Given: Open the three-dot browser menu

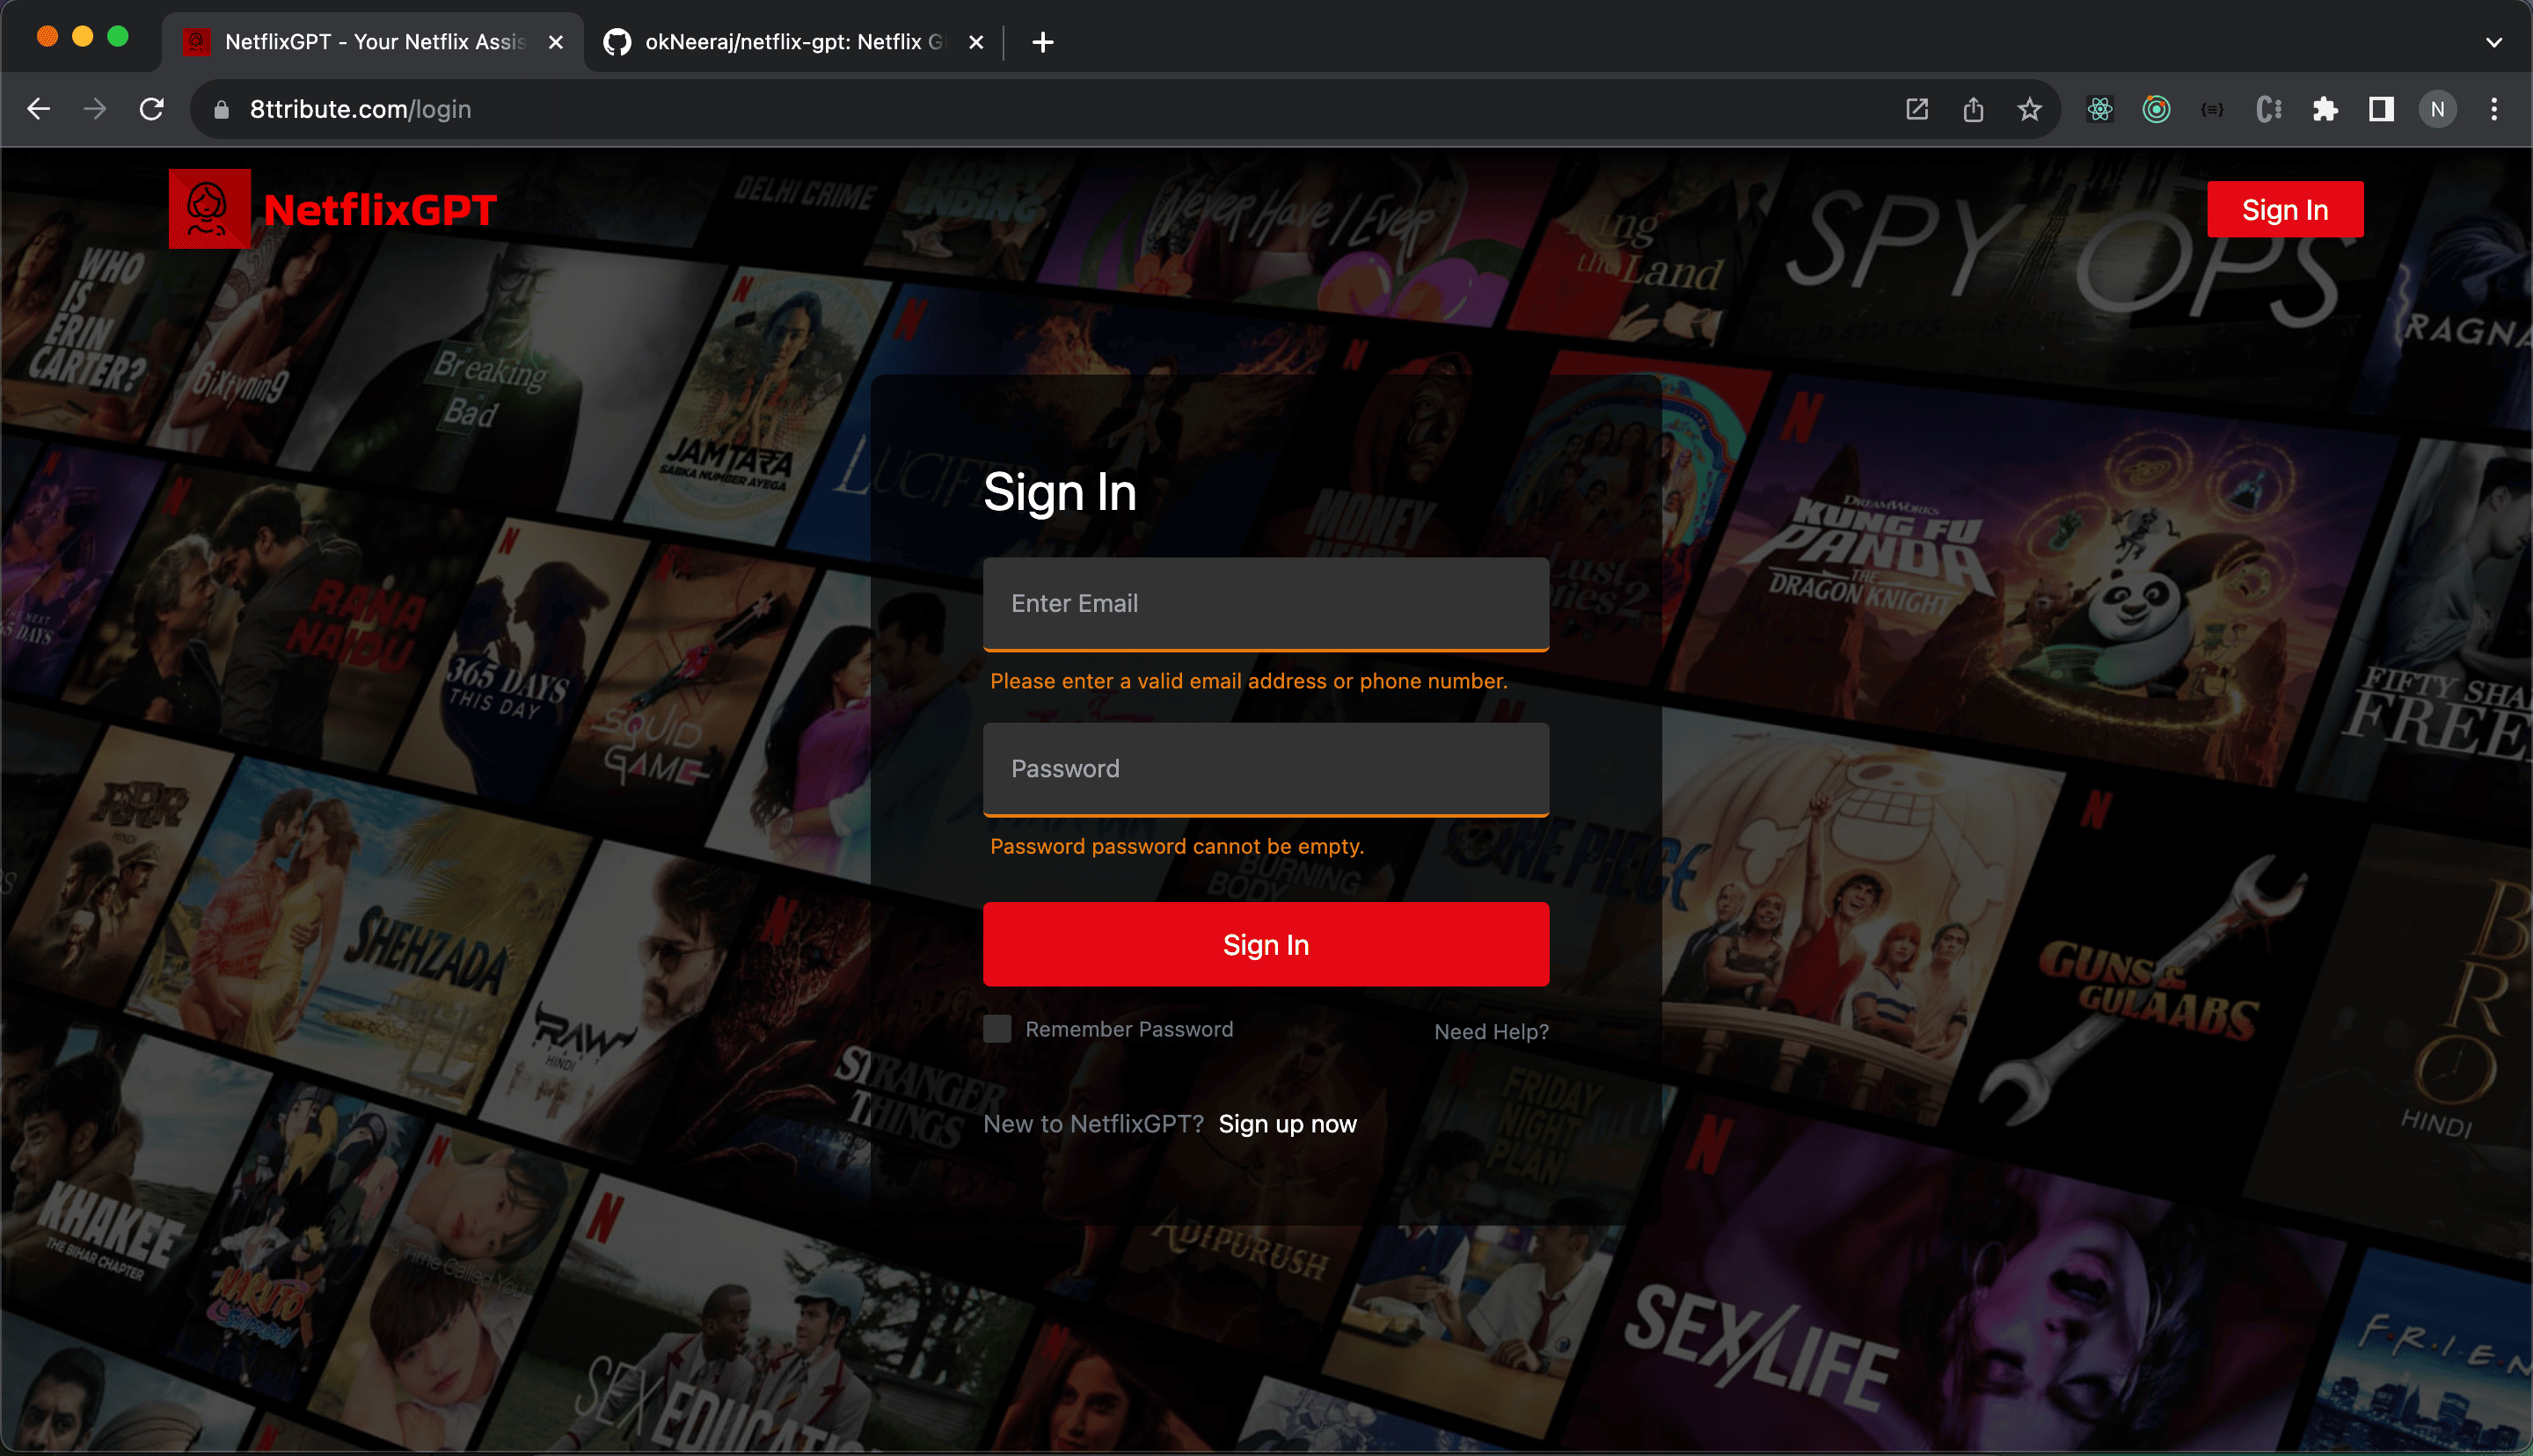Looking at the screenshot, I should tap(2493, 109).
